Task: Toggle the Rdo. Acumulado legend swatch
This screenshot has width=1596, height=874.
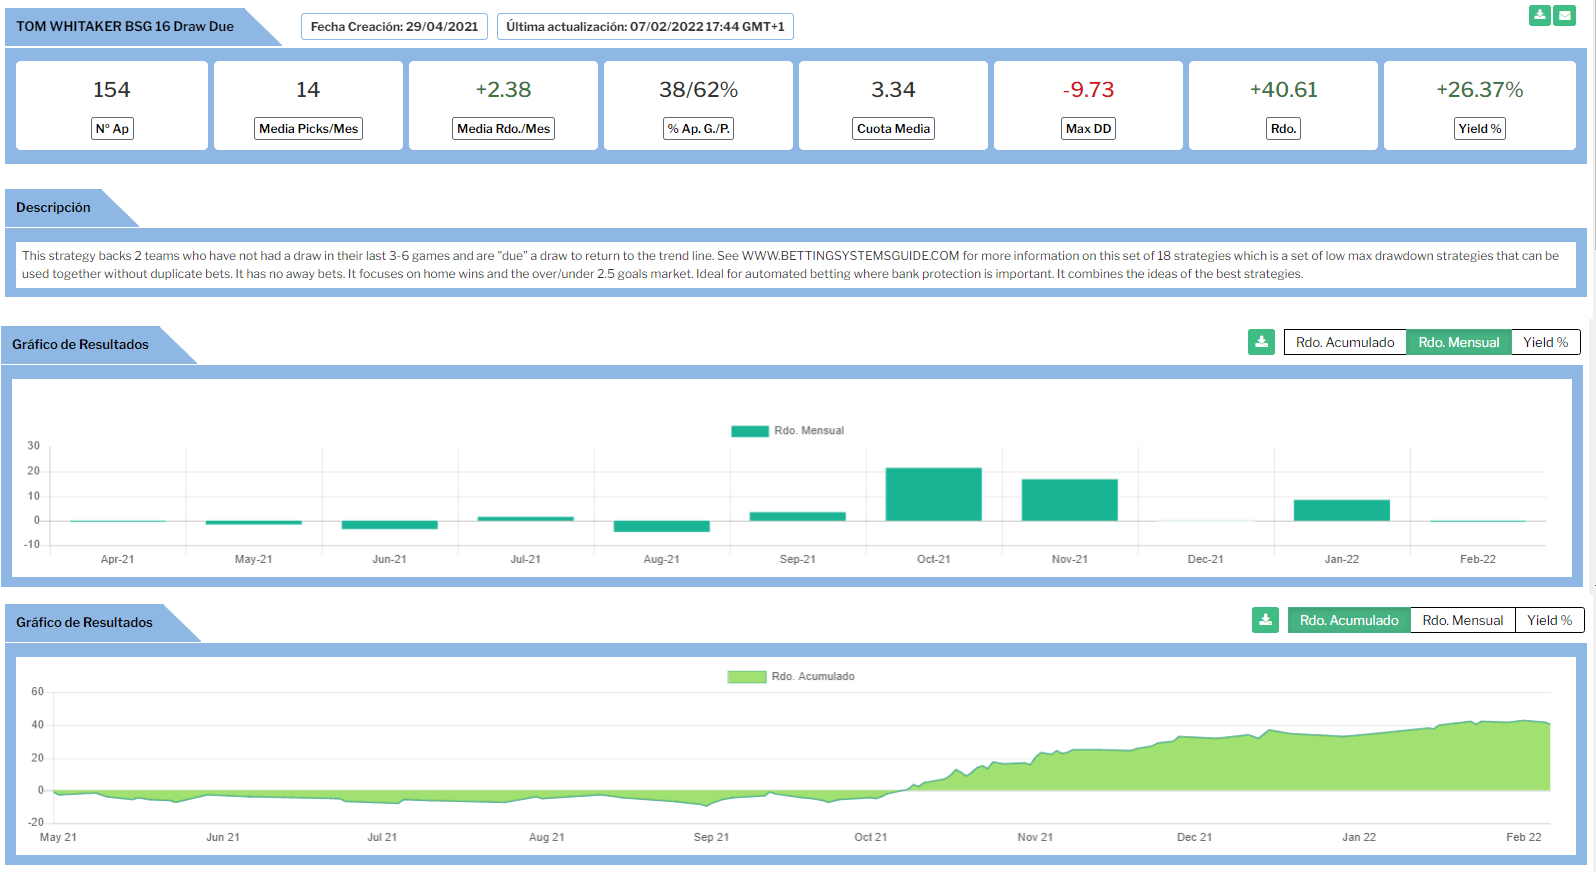Action: point(746,677)
